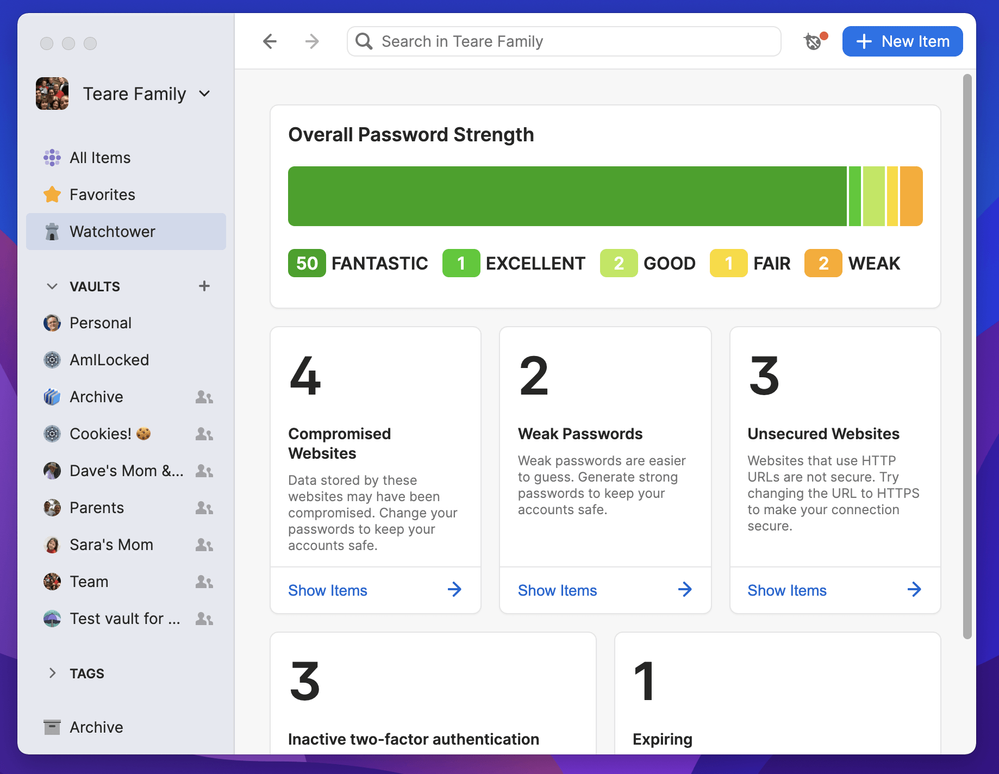Click shared people icon beside Parents vault
The image size is (999, 774).
click(204, 508)
